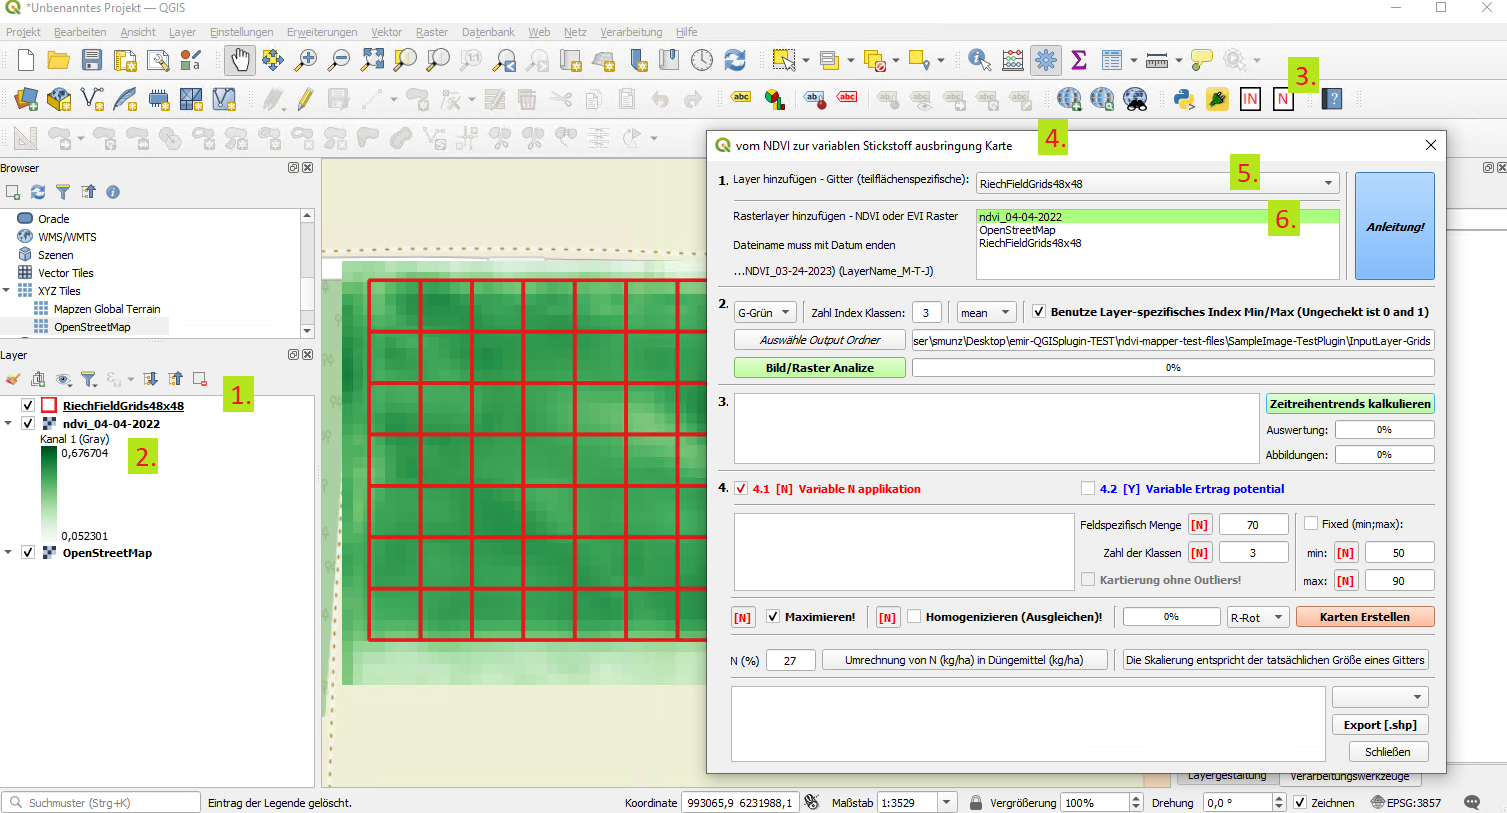Open the Processing Toolbox gear icon

pyautogui.click(x=1046, y=60)
